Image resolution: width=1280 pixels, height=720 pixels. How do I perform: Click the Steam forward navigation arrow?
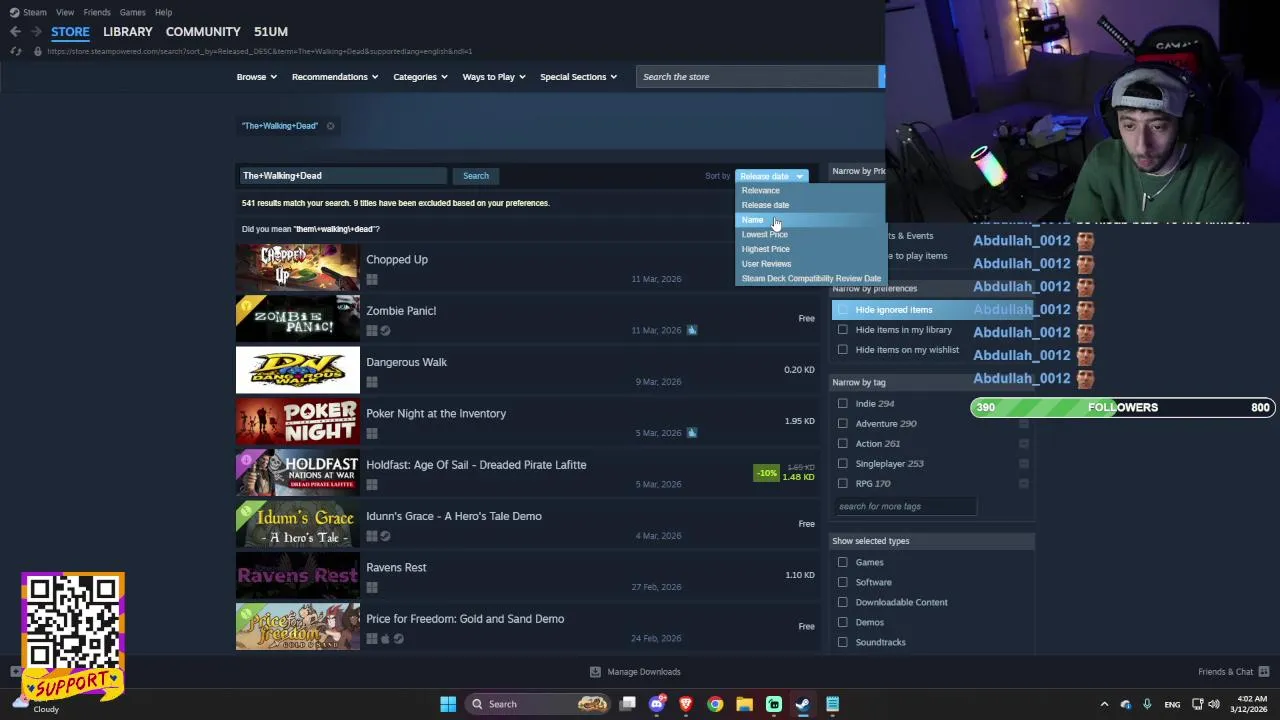(37, 32)
